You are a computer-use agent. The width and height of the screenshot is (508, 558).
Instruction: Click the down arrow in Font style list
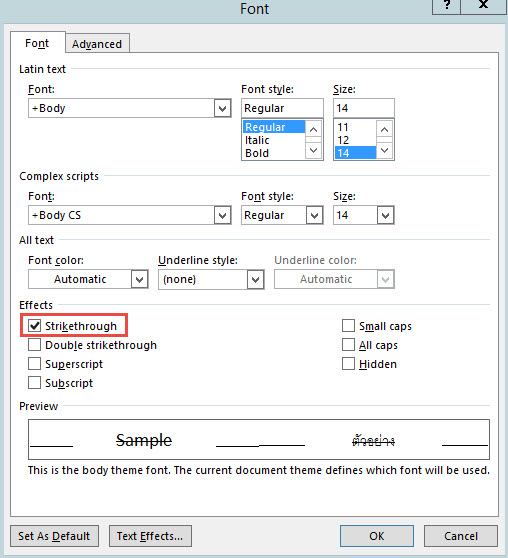313,150
